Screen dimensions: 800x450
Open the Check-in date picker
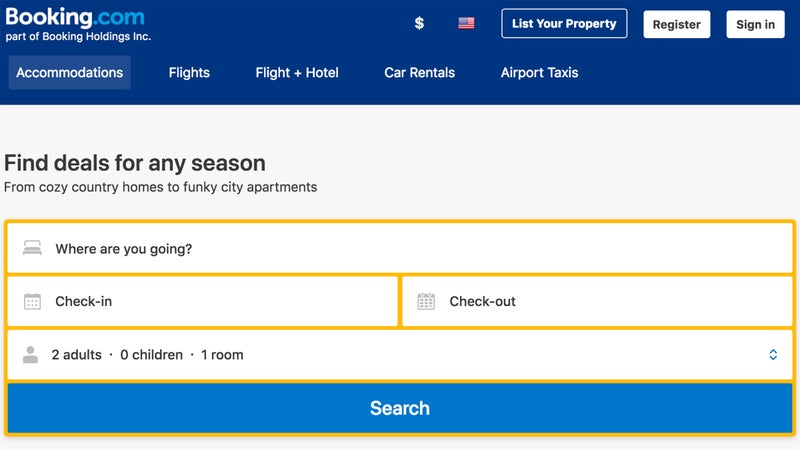(203, 301)
